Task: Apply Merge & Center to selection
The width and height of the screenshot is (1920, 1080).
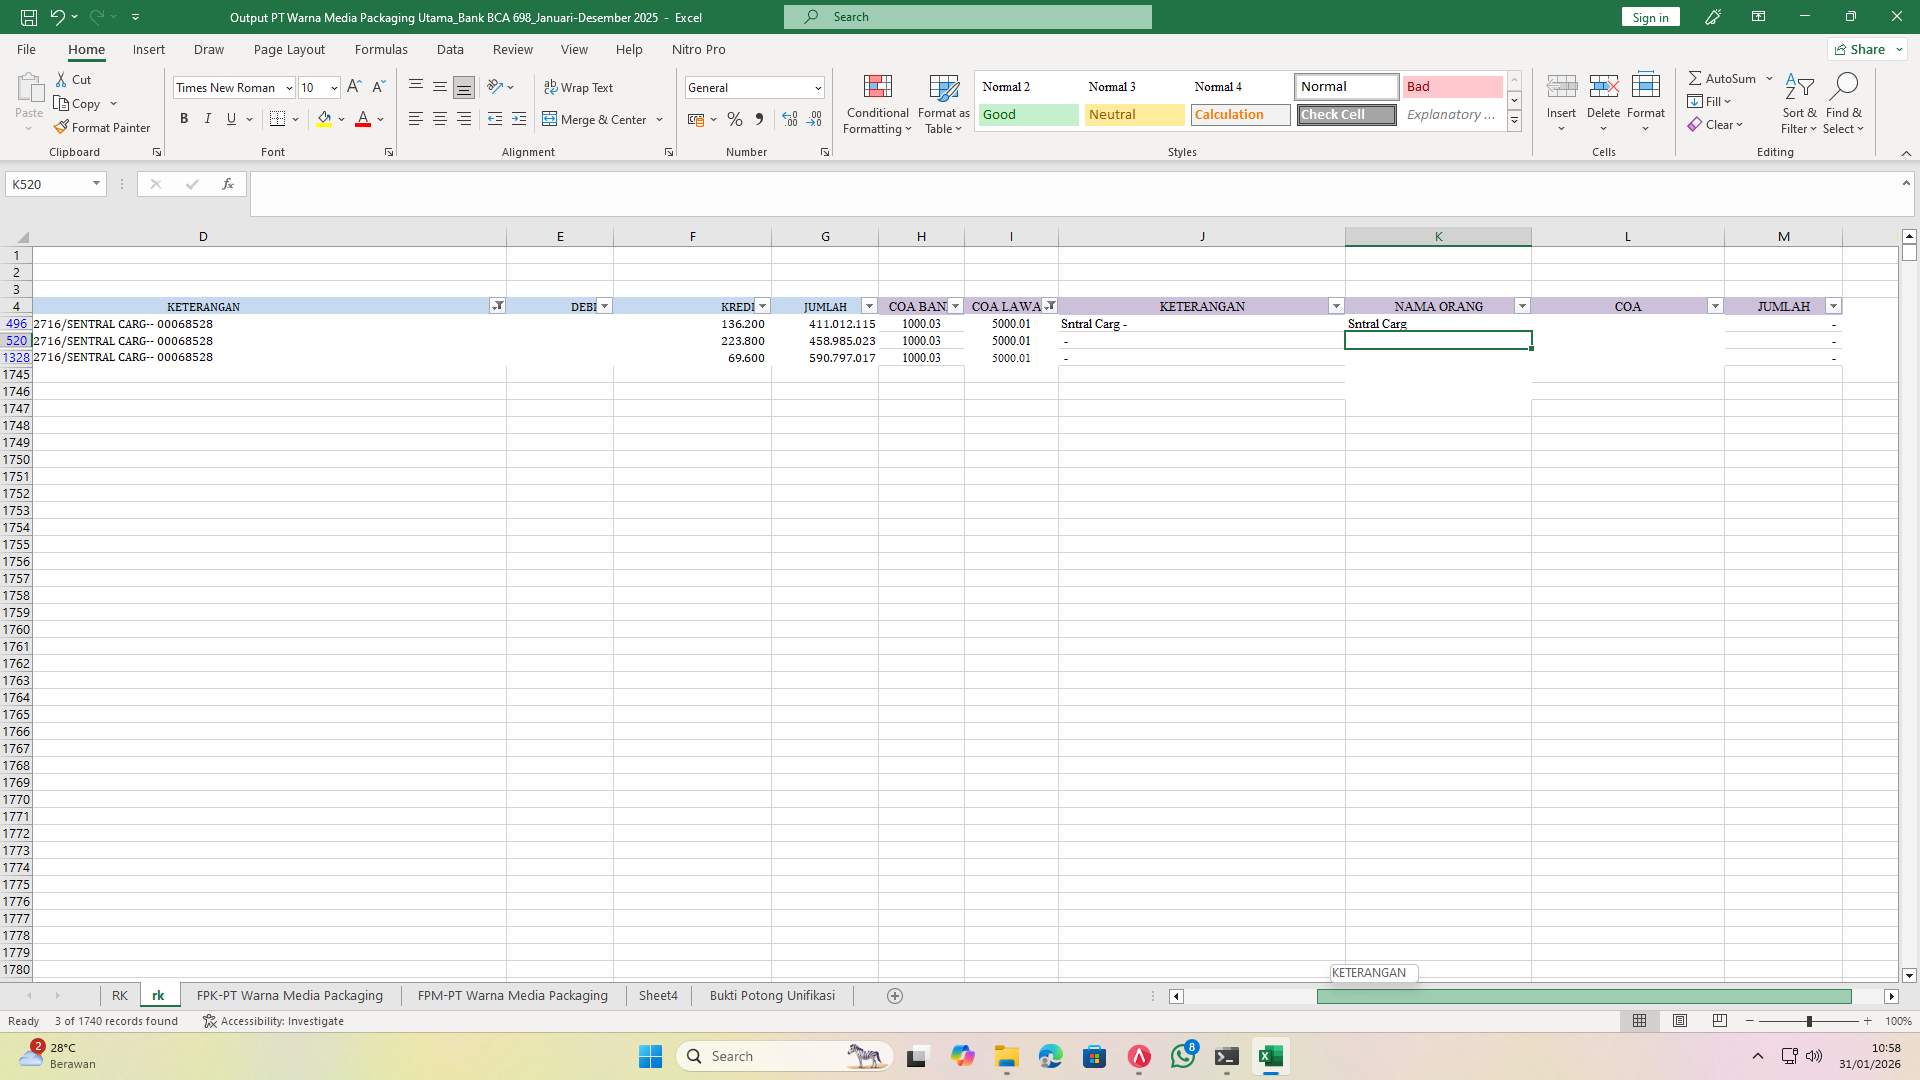Action: point(596,119)
